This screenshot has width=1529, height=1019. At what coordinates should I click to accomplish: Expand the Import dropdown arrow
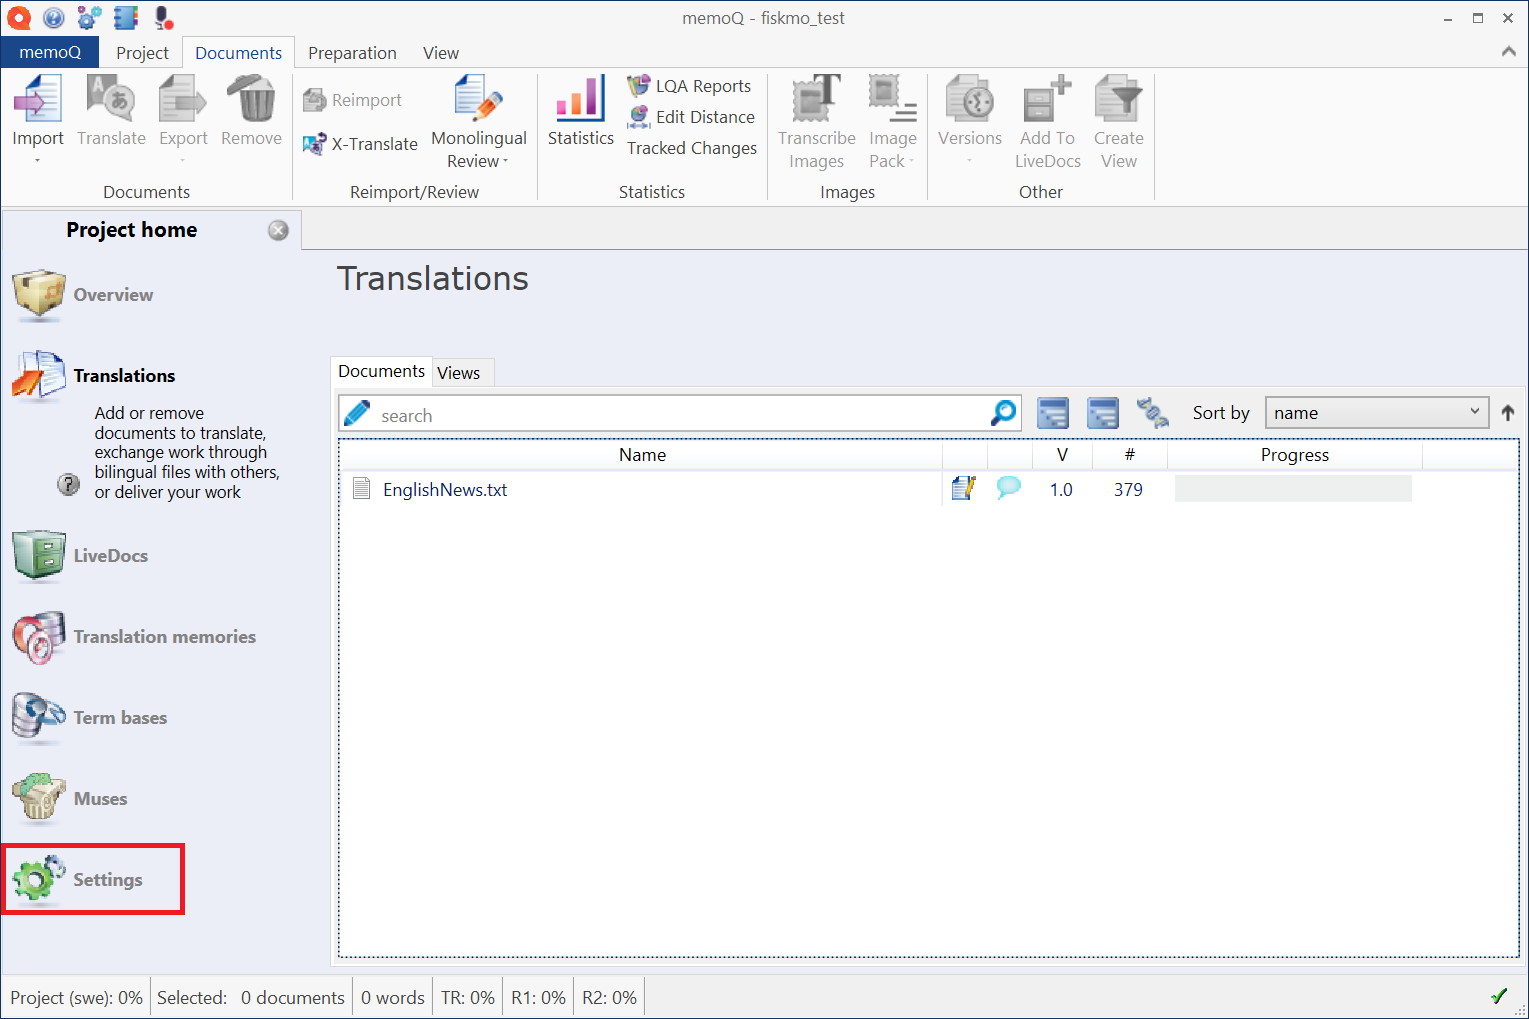point(38,161)
